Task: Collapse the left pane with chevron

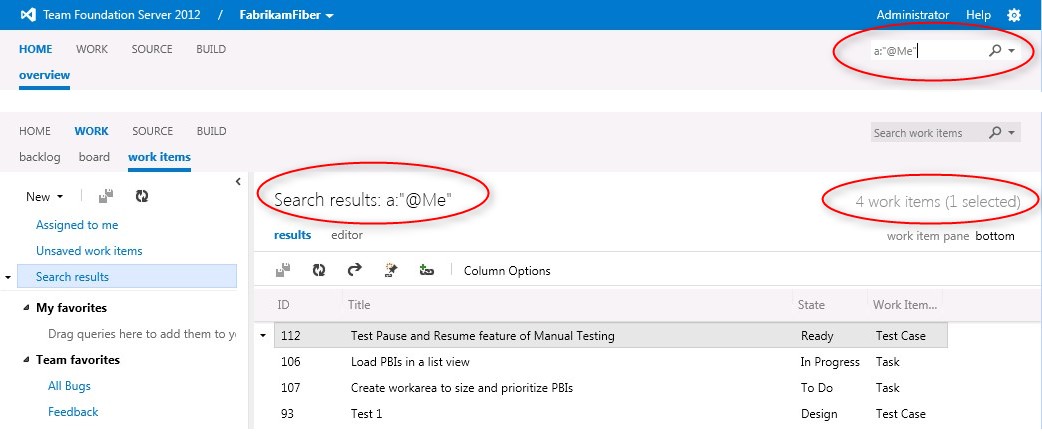Action: click(x=238, y=181)
